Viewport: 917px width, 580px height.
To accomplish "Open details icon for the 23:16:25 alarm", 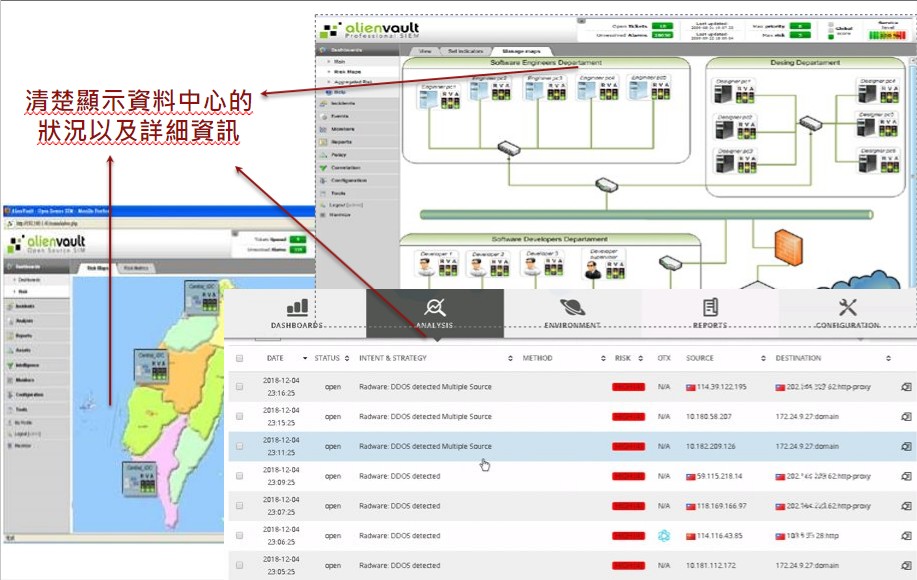I will (x=906, y=386).
